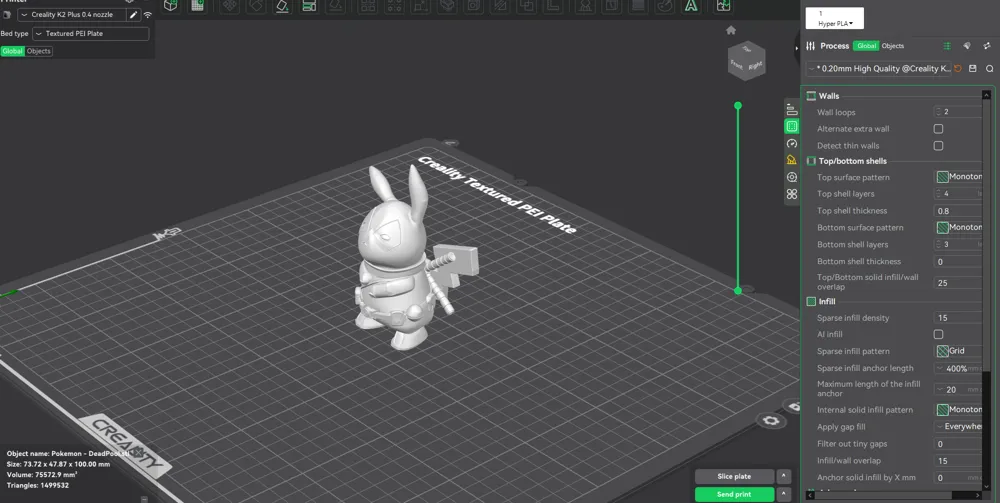Open the Top surface pattern dropdown

tap(959, 177)
